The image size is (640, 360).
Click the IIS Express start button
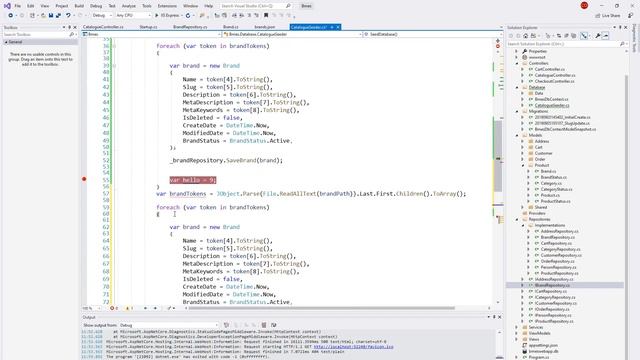tap(168, 16)
